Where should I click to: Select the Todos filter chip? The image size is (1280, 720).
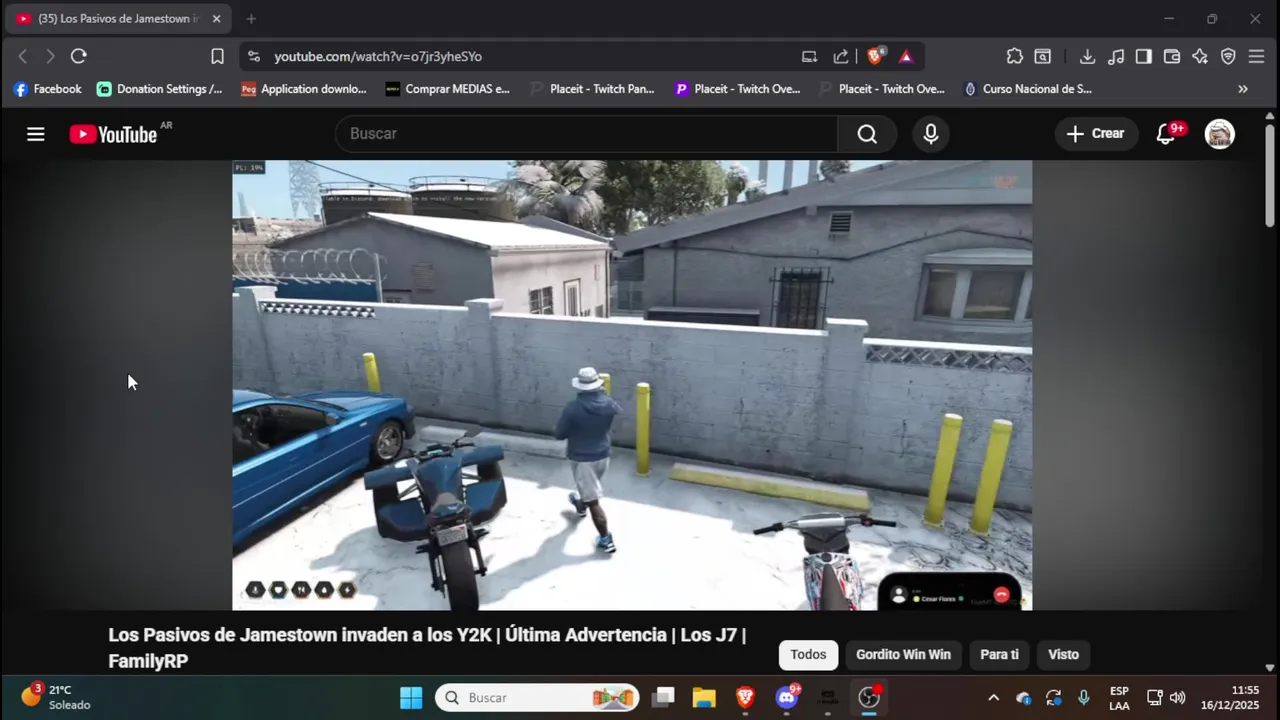[x=808, y=655]
